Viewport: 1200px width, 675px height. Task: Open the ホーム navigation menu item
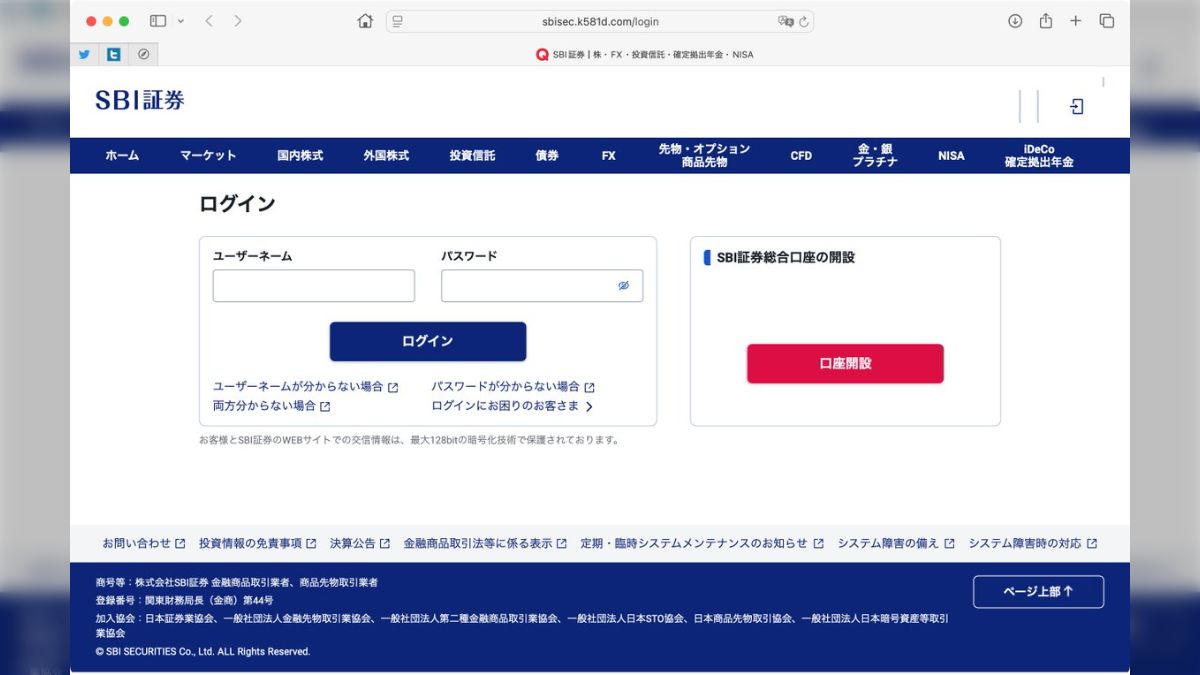(x=122, y=156)
